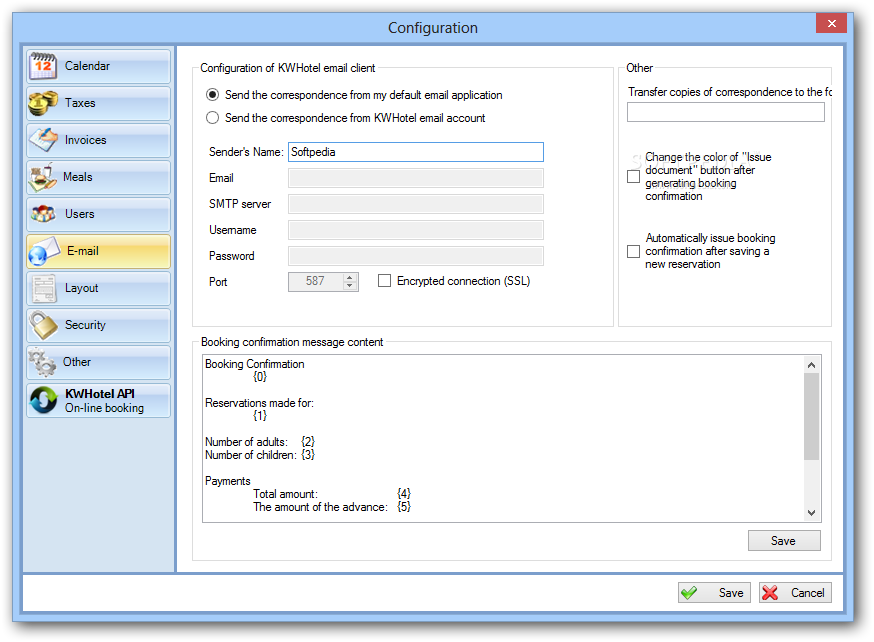Click the E-mail envelope globe icon
The width and height of the screenshot is (874, 642).
pos(43,251)
